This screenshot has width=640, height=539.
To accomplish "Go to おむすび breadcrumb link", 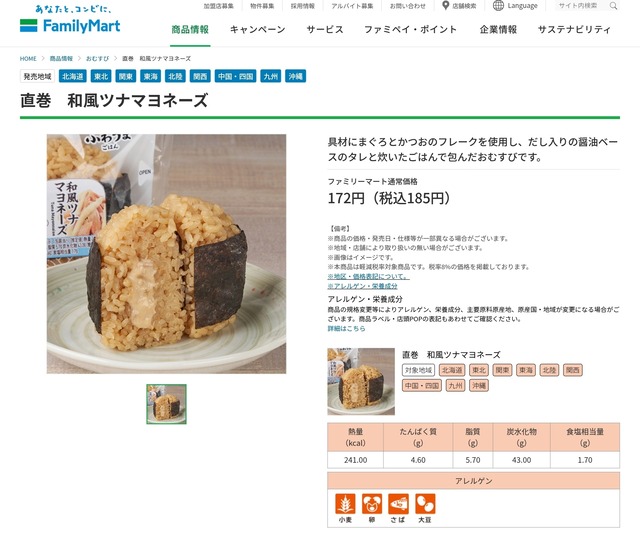I will point(98,58).
